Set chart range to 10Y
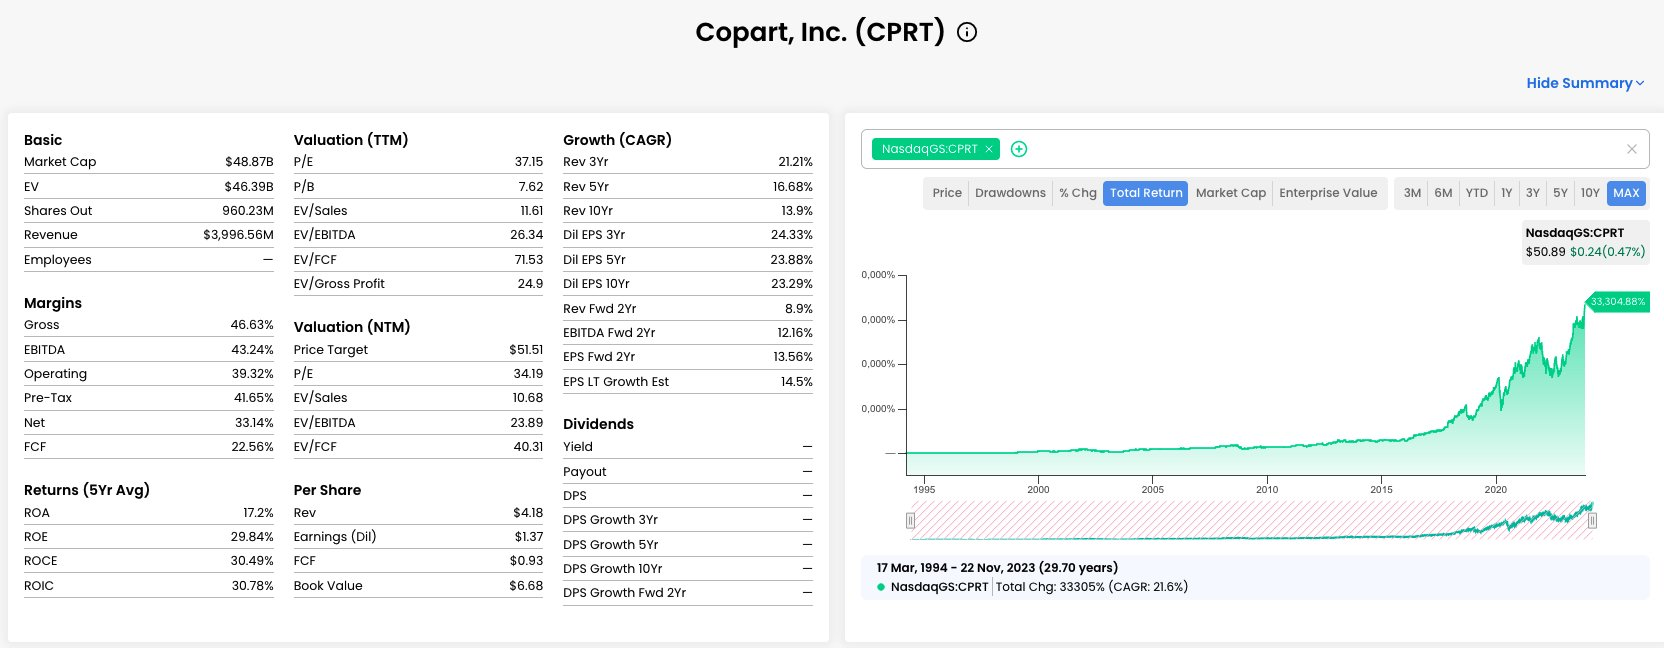1664x648 pixels. [x=1590, y=193]
